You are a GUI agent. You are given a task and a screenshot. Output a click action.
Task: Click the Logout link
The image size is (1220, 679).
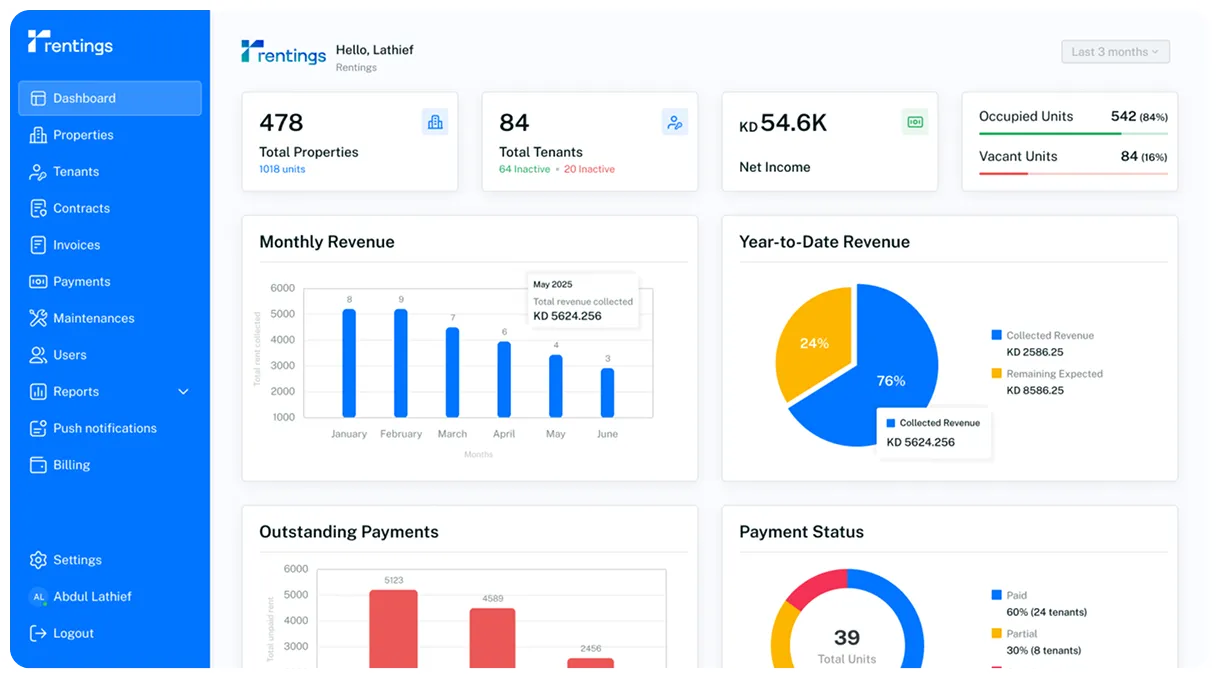(x=73, y=633)
